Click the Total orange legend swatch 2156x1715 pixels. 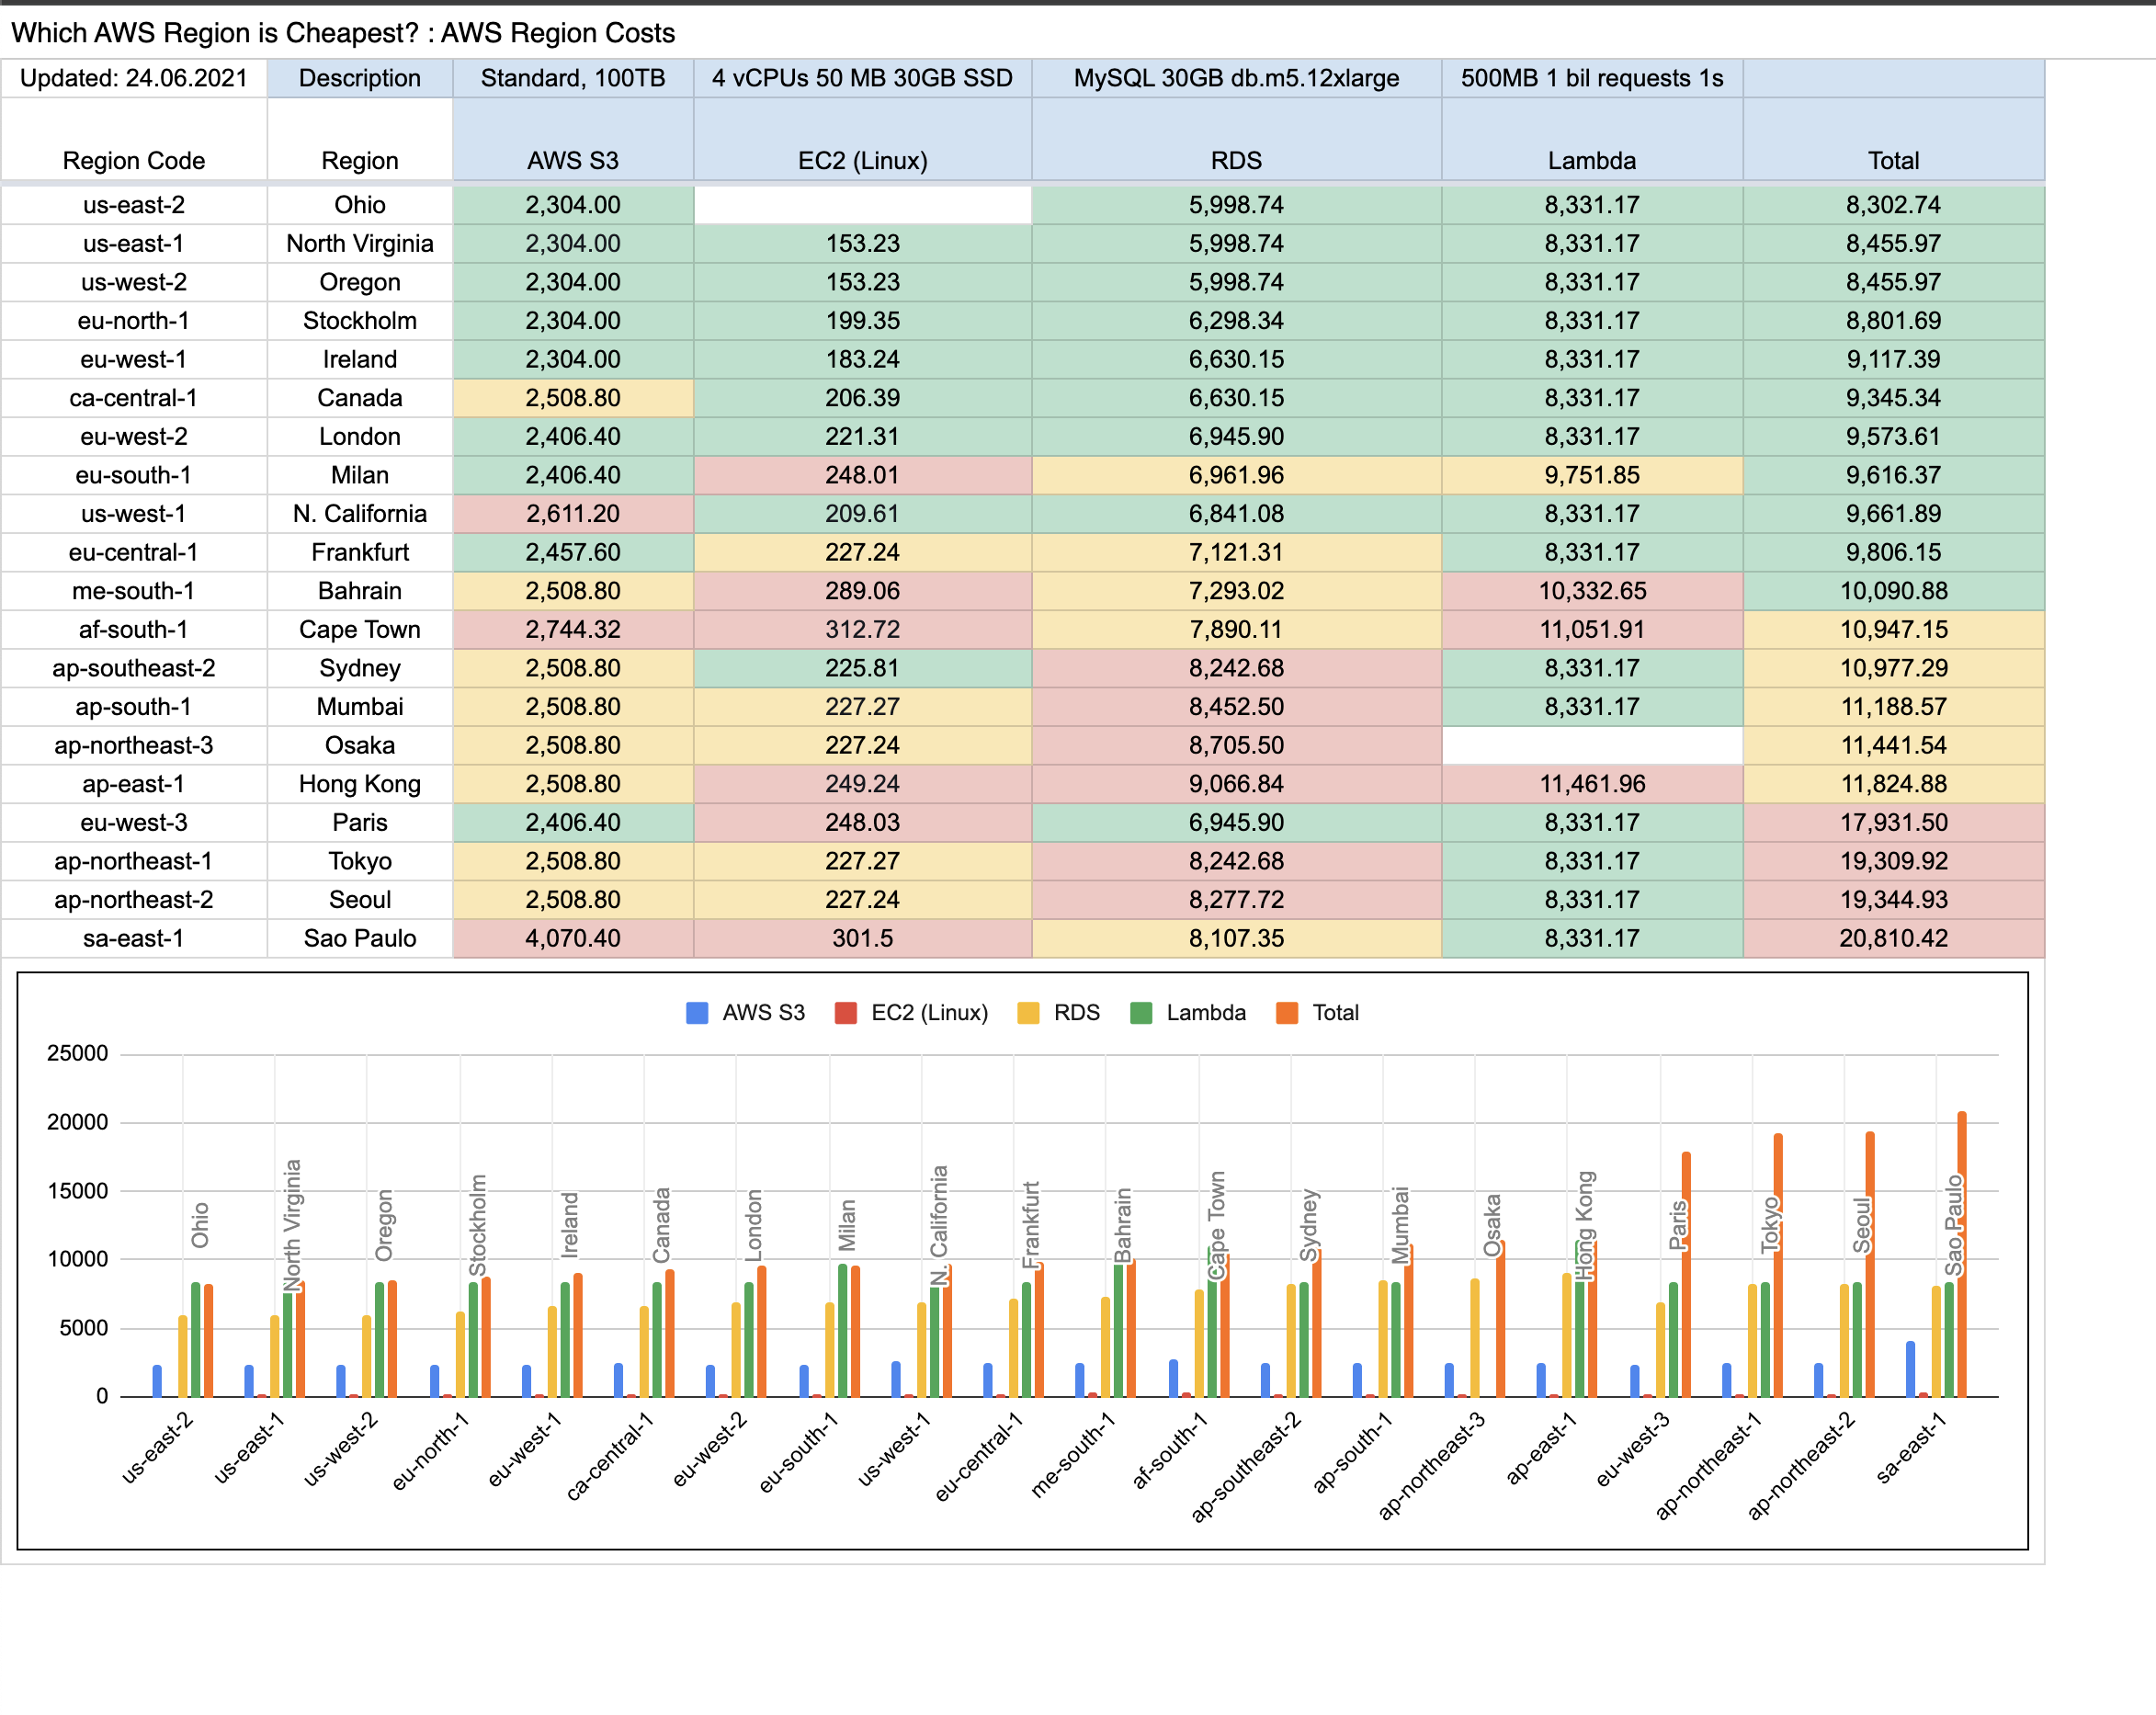(1287, 1013)
